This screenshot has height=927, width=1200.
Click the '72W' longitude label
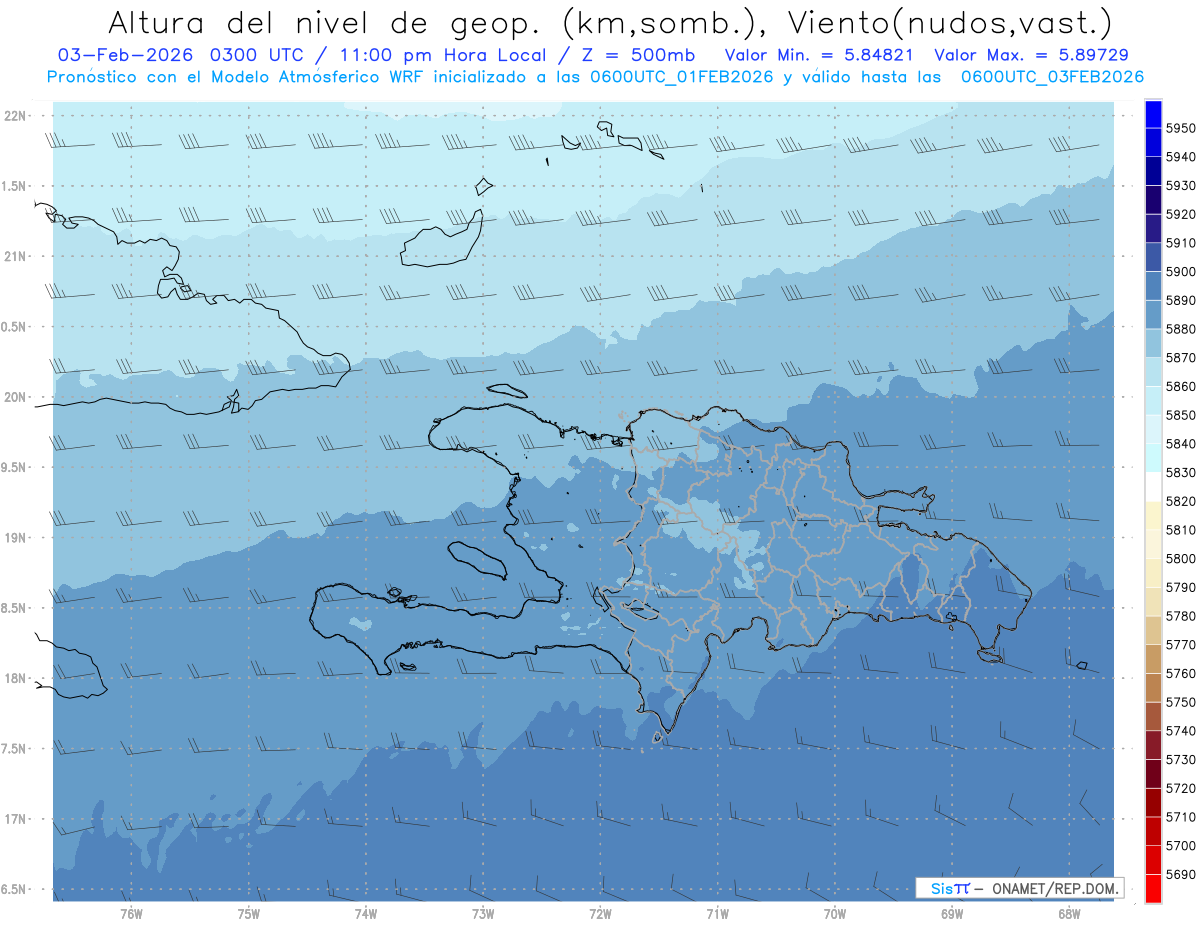click(600, 913)
